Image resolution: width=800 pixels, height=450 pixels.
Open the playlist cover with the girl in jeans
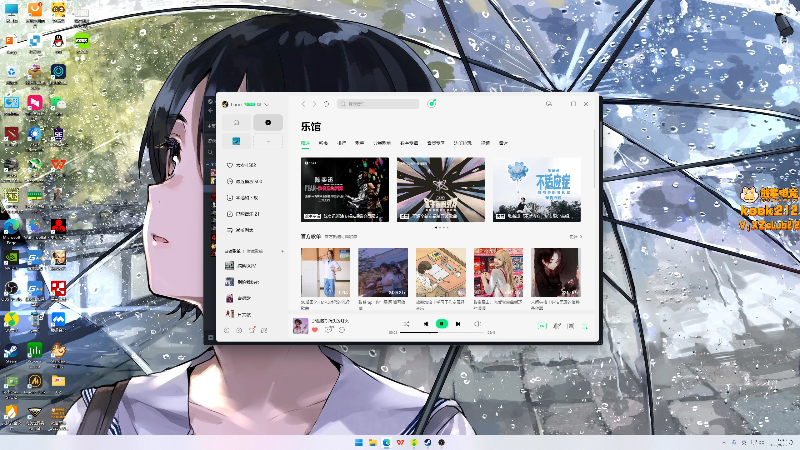[326, 272]
